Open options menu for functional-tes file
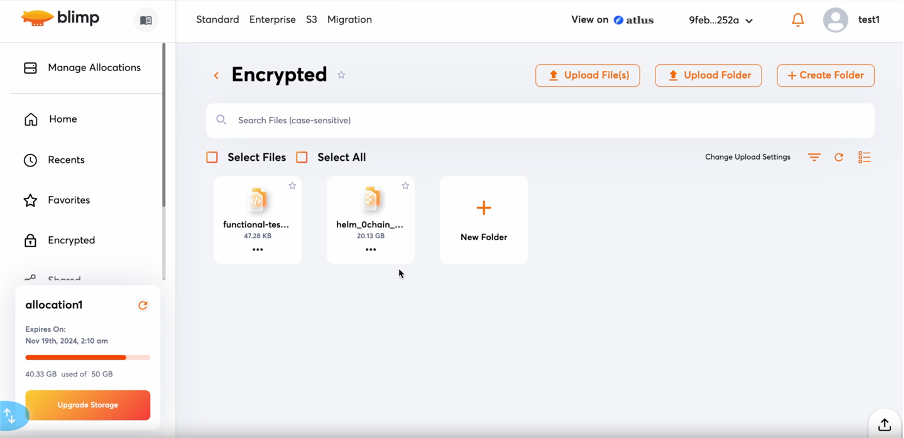904x438 pixels. tap(258, 249)
